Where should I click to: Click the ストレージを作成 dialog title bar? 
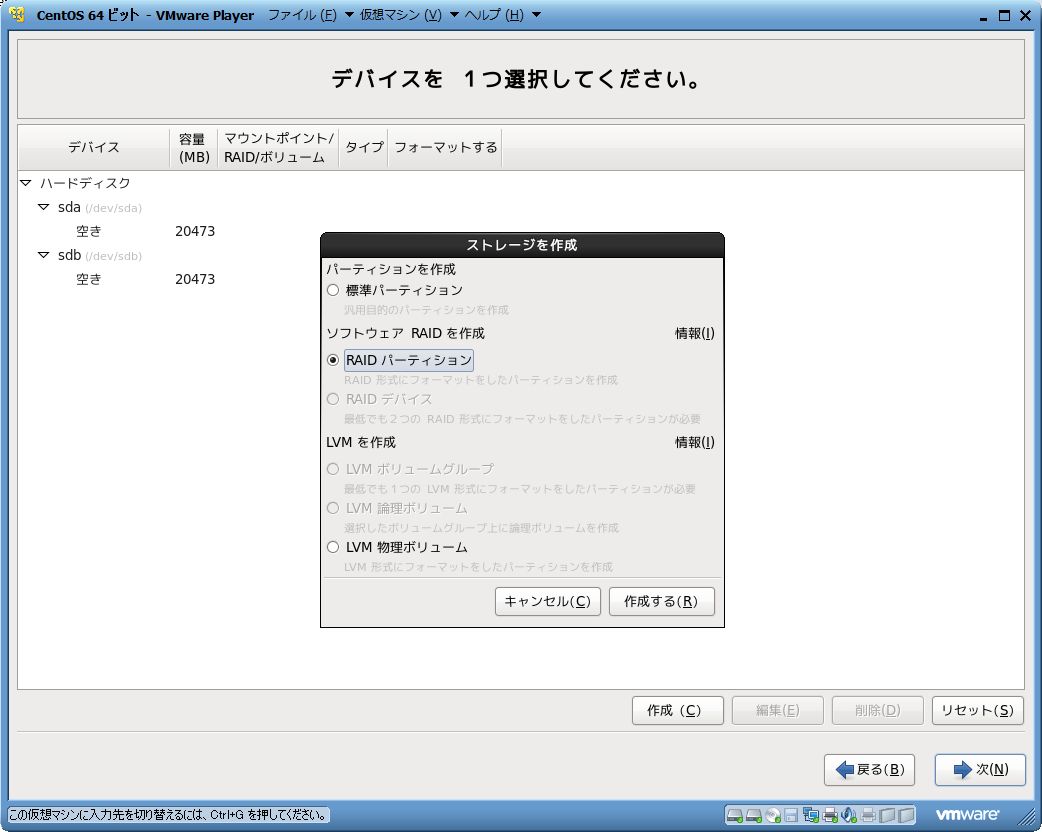pyautogui.click(x=522, y=245)
